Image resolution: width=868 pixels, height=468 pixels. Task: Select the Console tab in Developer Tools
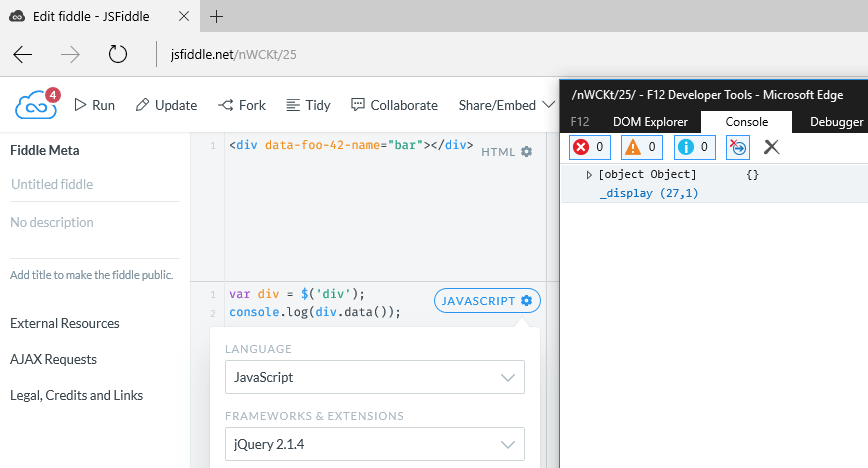click(x=747, y=122)
